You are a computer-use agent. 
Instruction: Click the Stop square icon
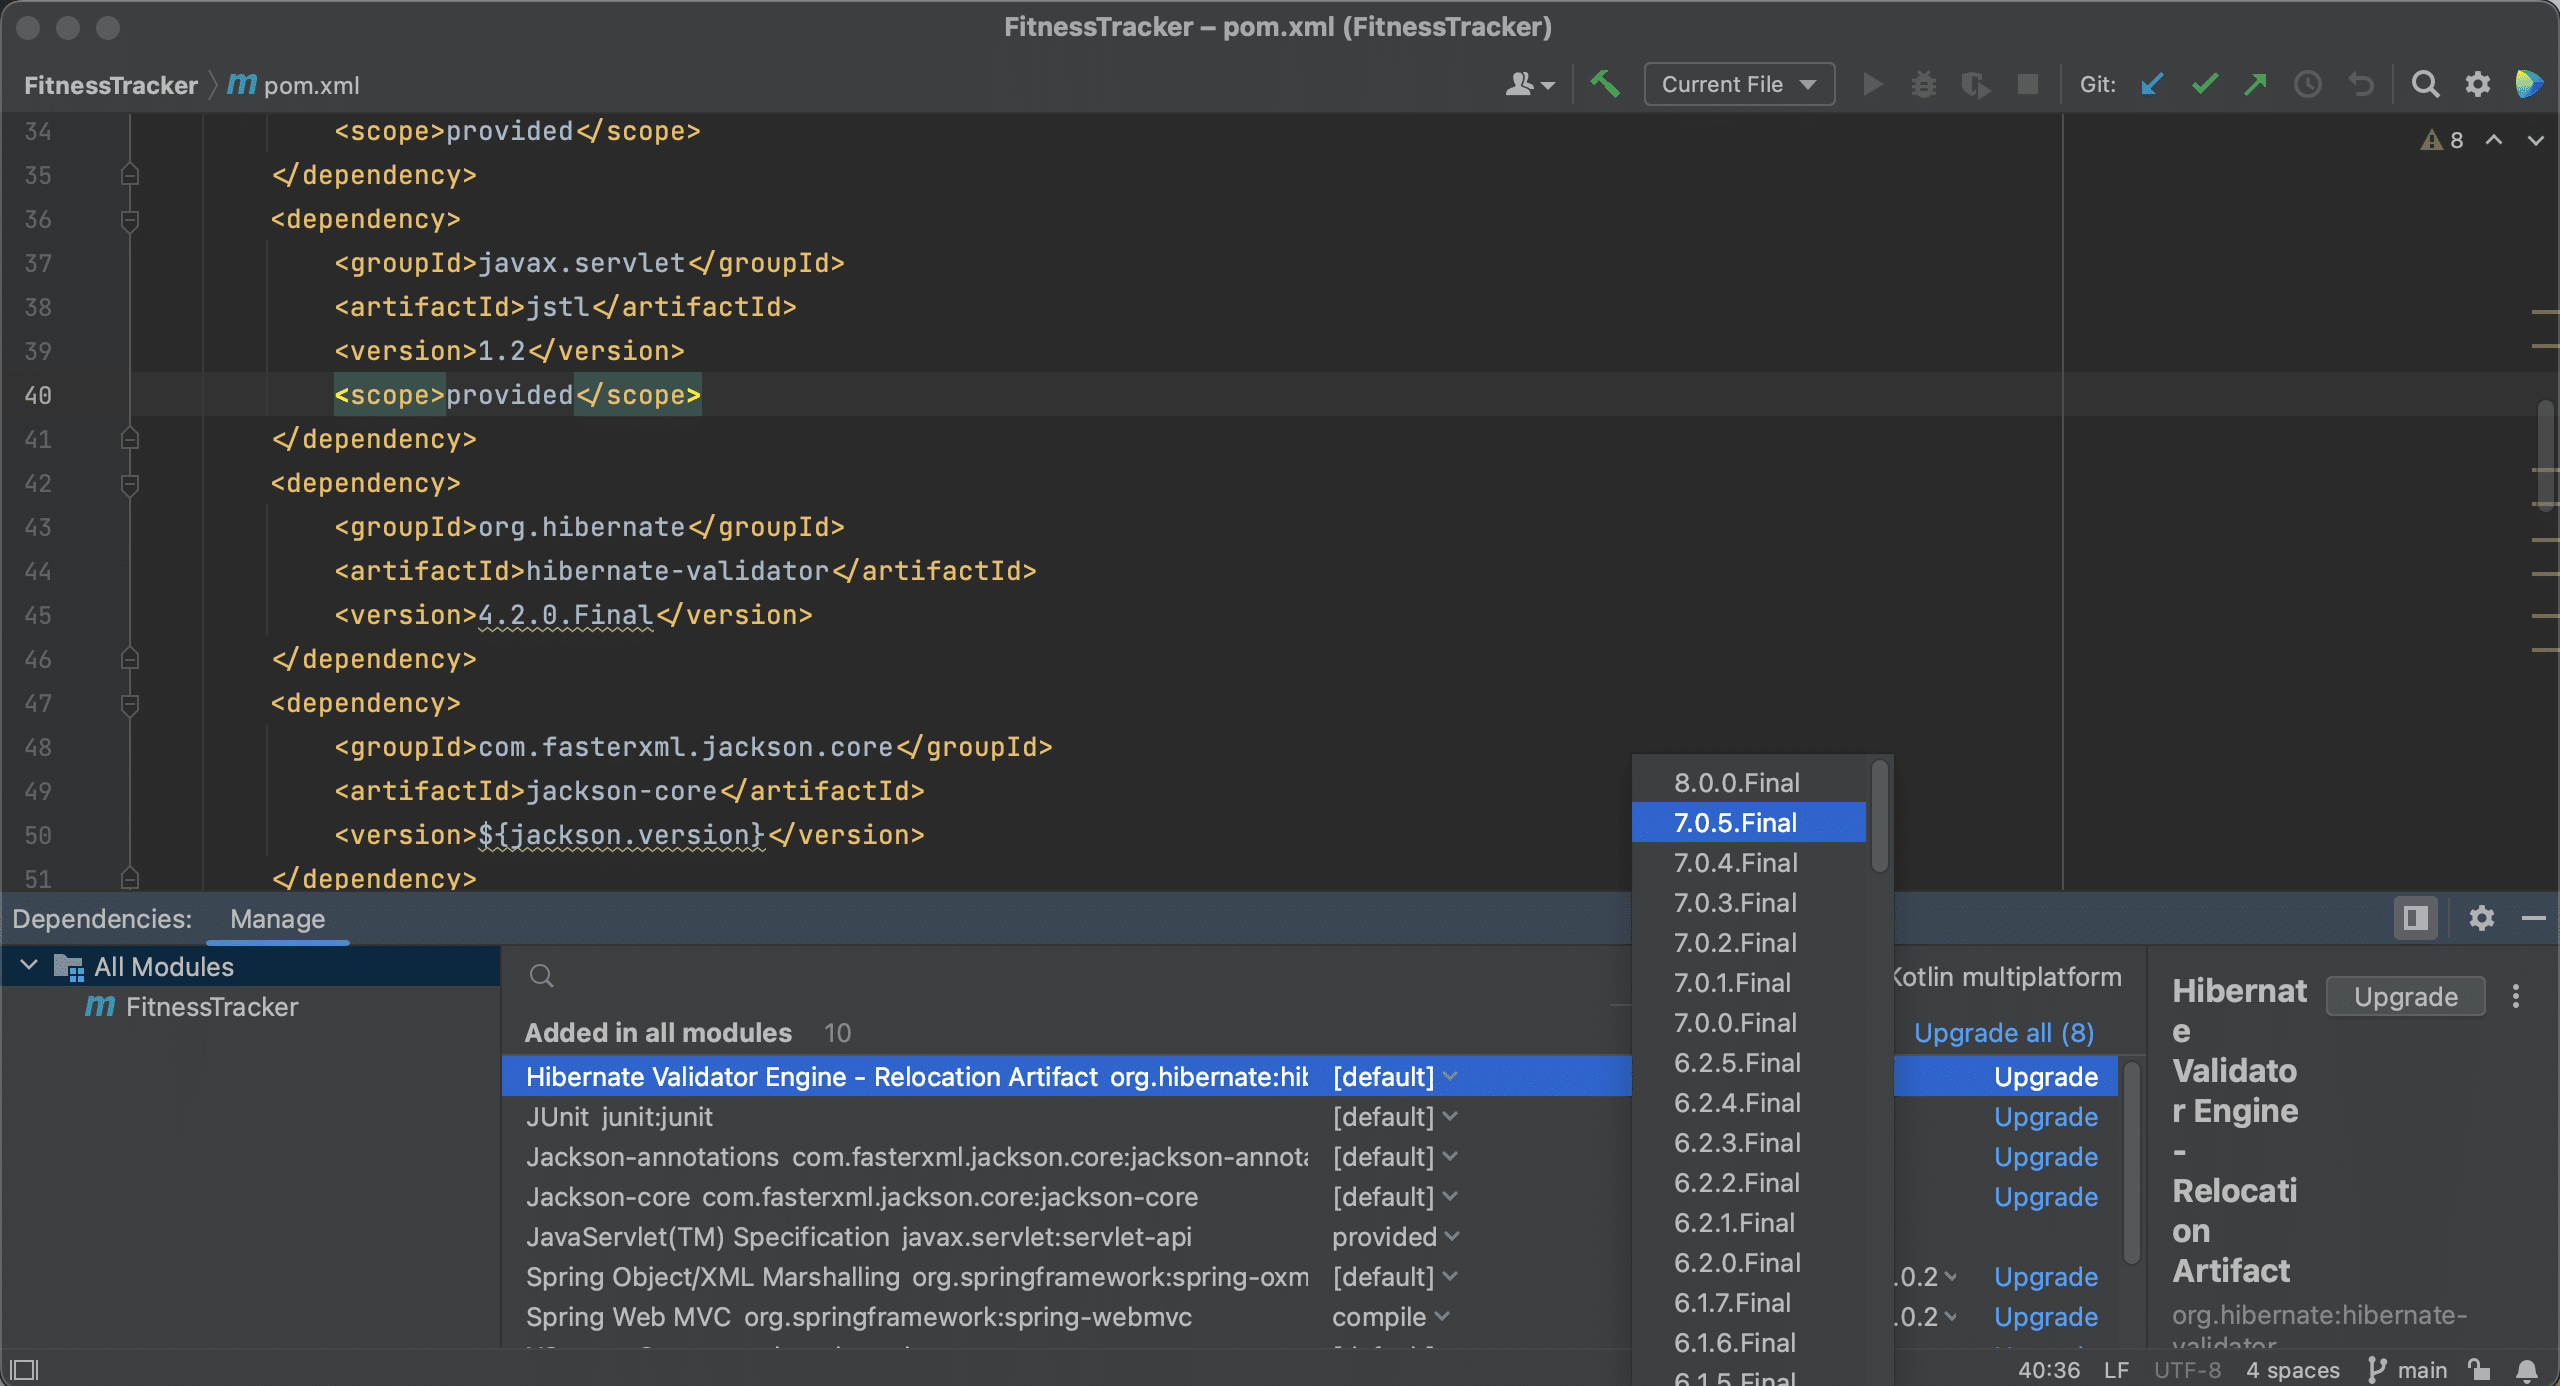2028,84
